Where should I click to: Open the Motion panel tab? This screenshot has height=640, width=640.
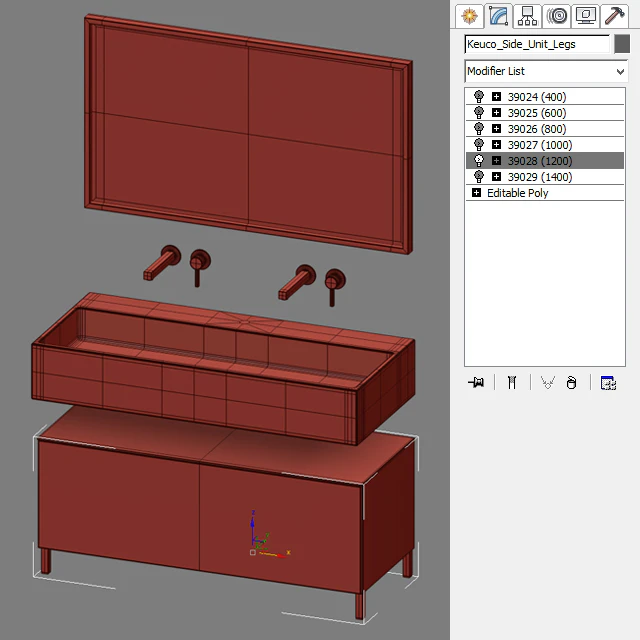click(557, 16)
